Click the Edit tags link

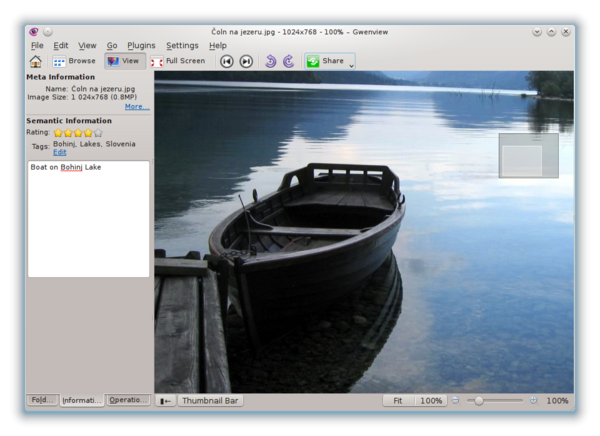(59, 152)
